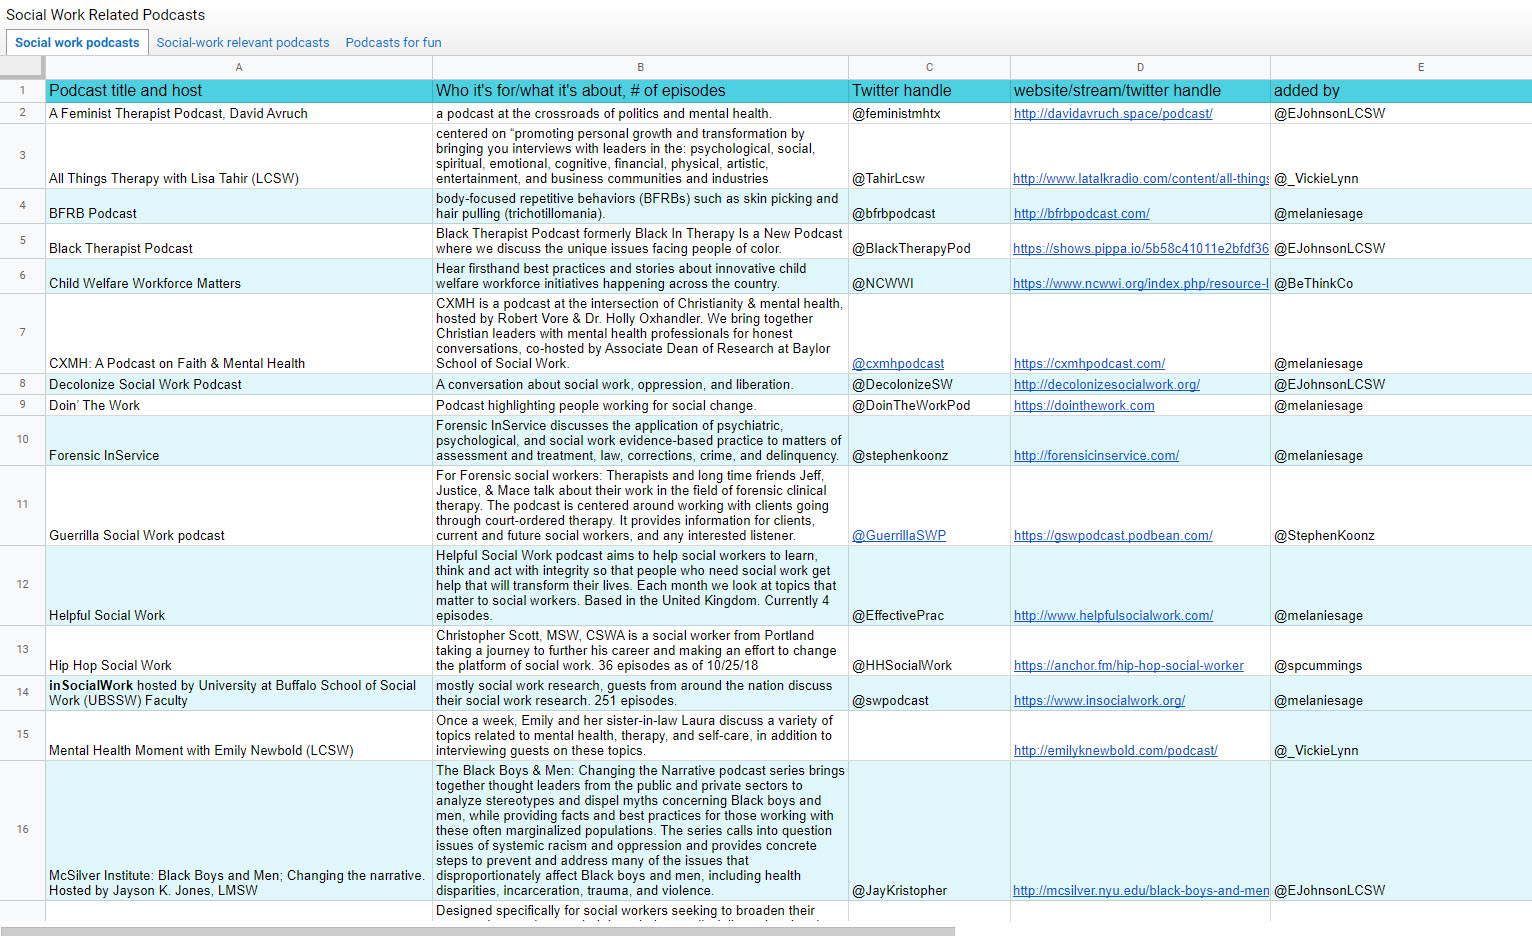Visit insocialwork.org link
Screen dimensions: 1532x937
coord(1099,701)
